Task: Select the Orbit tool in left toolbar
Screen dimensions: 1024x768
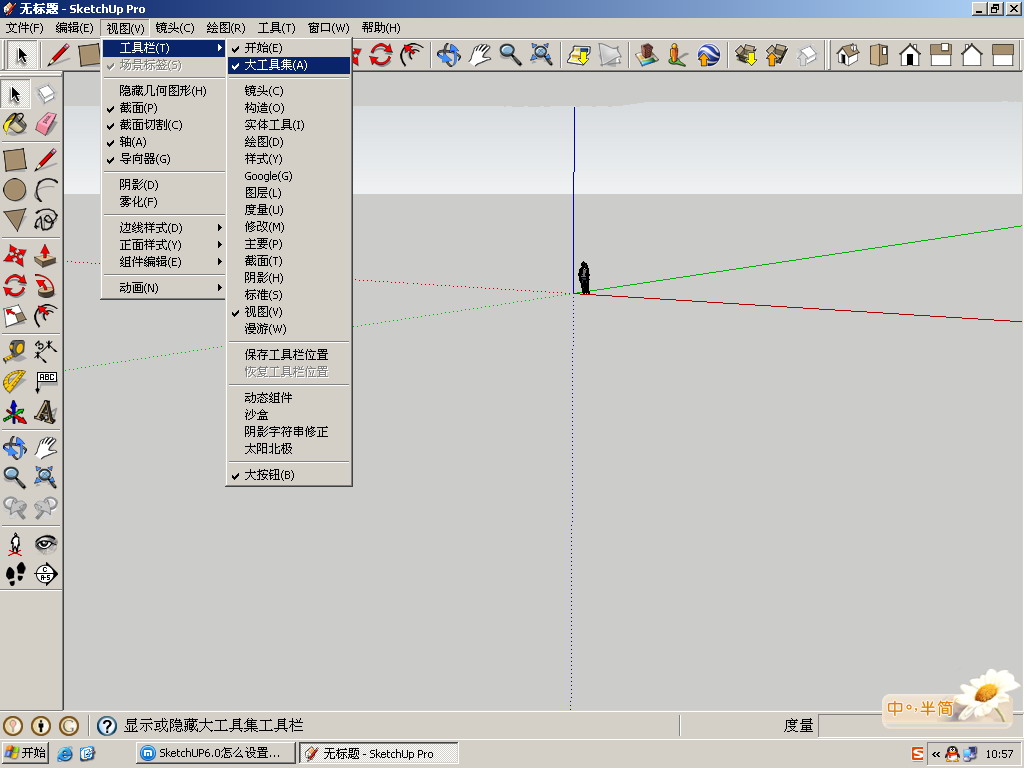Action: click(x=15, y=448)
